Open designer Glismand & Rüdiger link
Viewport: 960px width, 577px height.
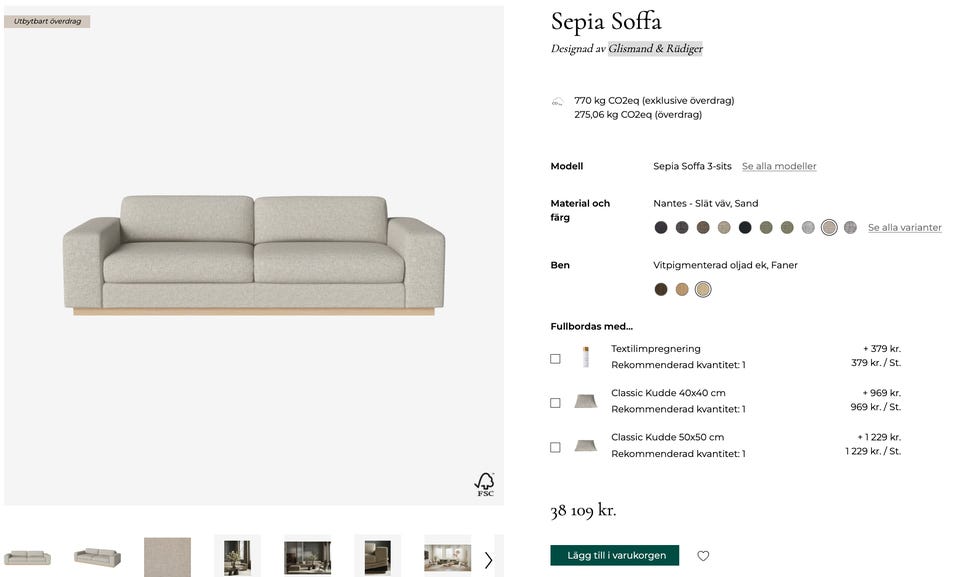tap(655, 48)
